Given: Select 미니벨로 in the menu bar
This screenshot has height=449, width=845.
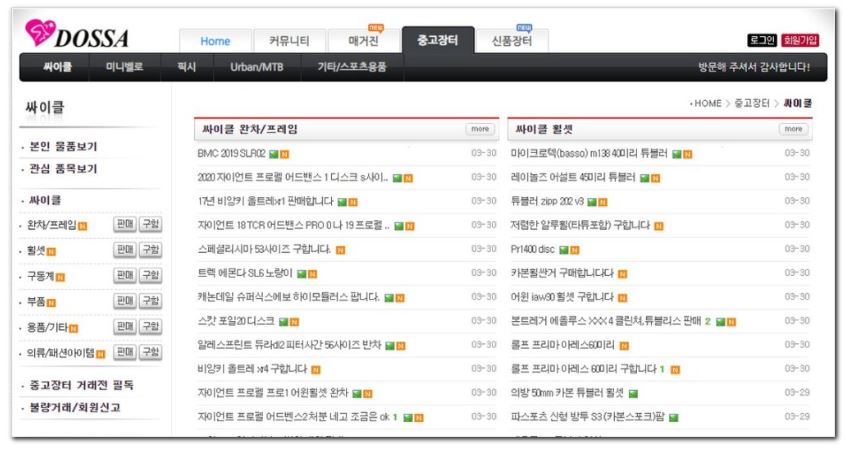Looking at the screenshot, I should click(124, 67).
